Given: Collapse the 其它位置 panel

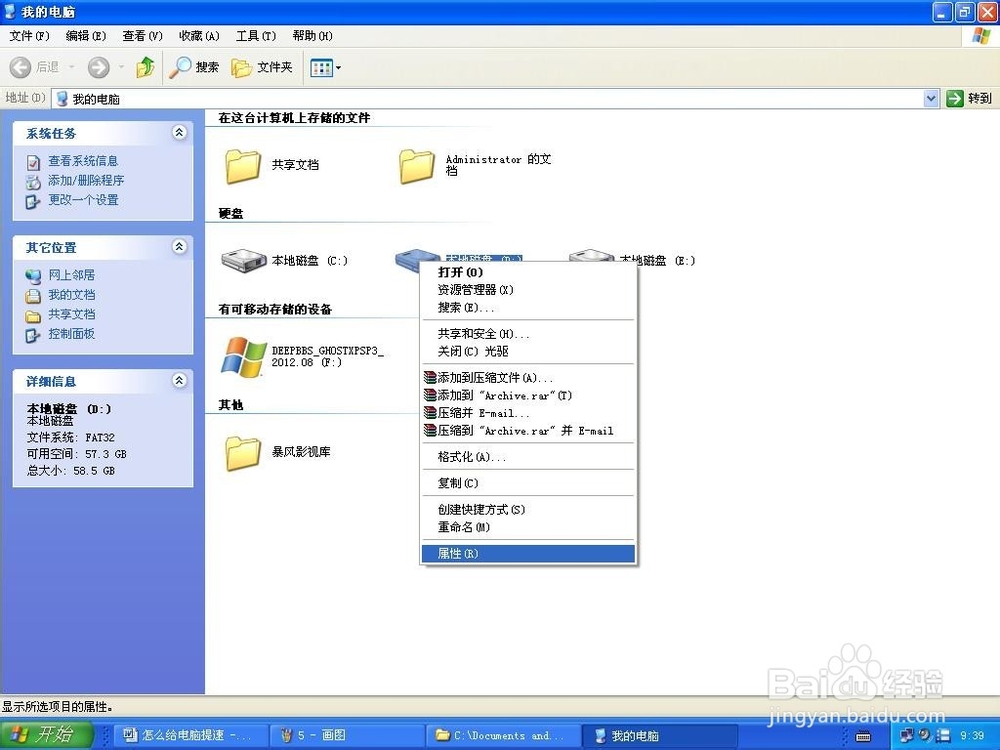Looking at the screenshot, I should pos(179,247).
